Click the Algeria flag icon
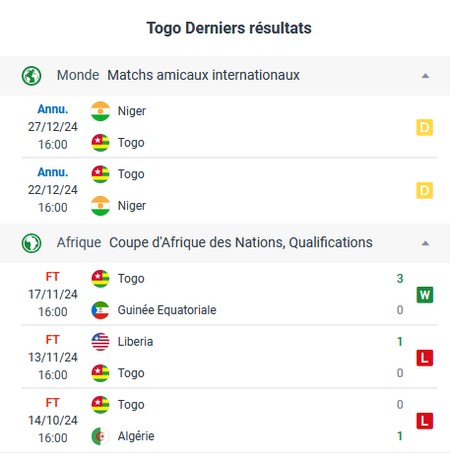 coord(100,436)
